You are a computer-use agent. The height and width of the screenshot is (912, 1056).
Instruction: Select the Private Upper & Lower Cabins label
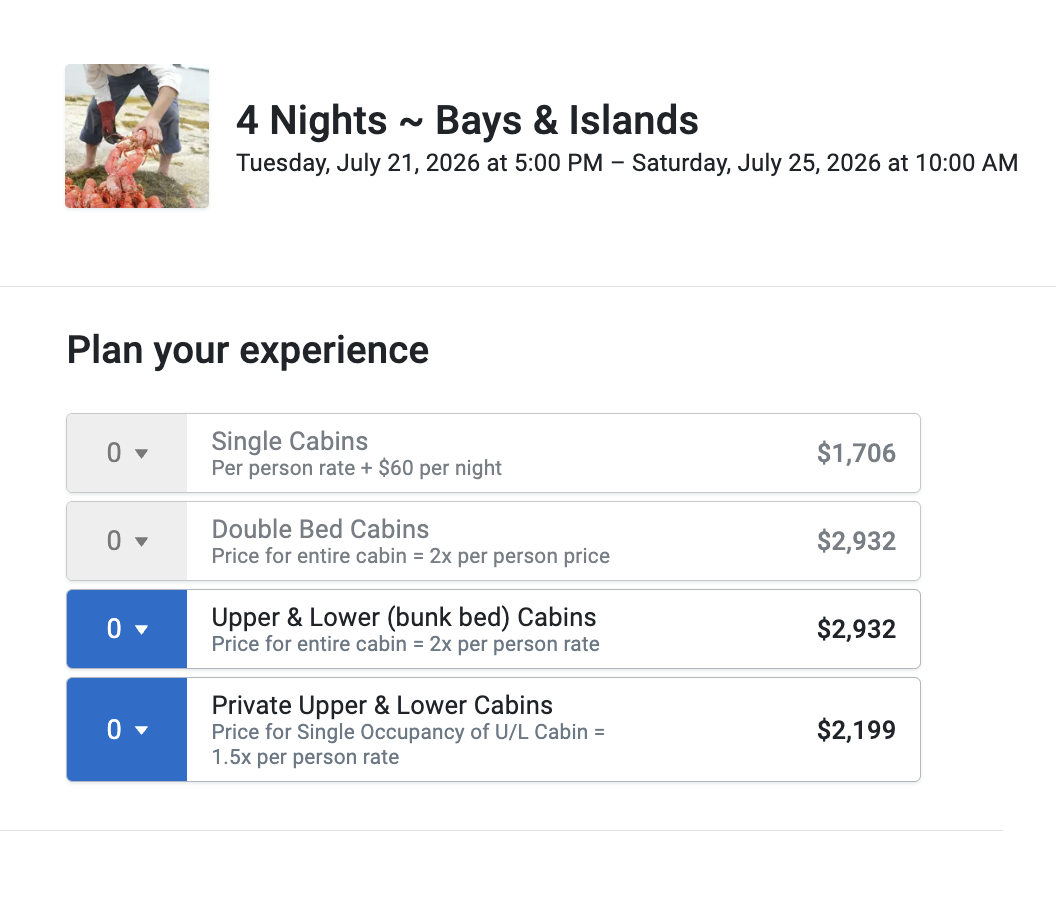[x=382, y=705]
